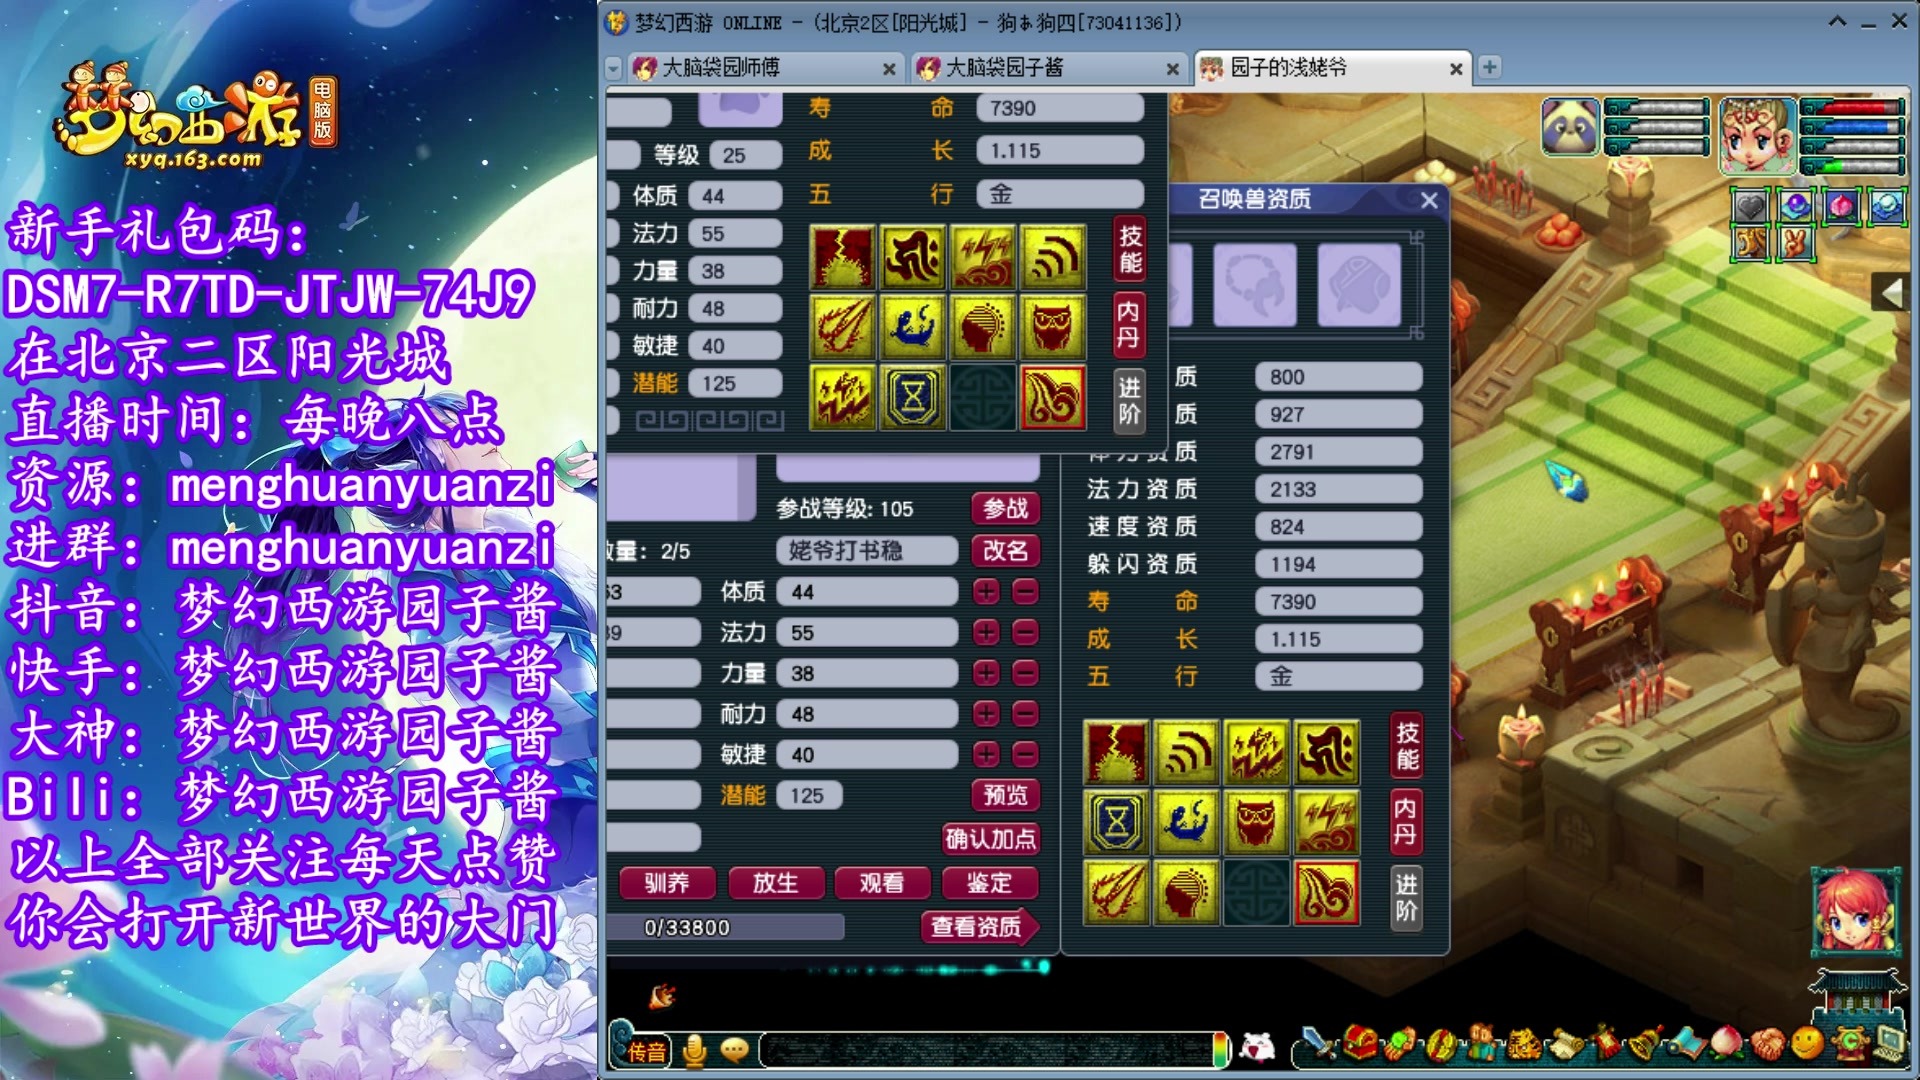Close the 召唤兽资质 panel
1920x1080 pixels.
point(1429,200)
